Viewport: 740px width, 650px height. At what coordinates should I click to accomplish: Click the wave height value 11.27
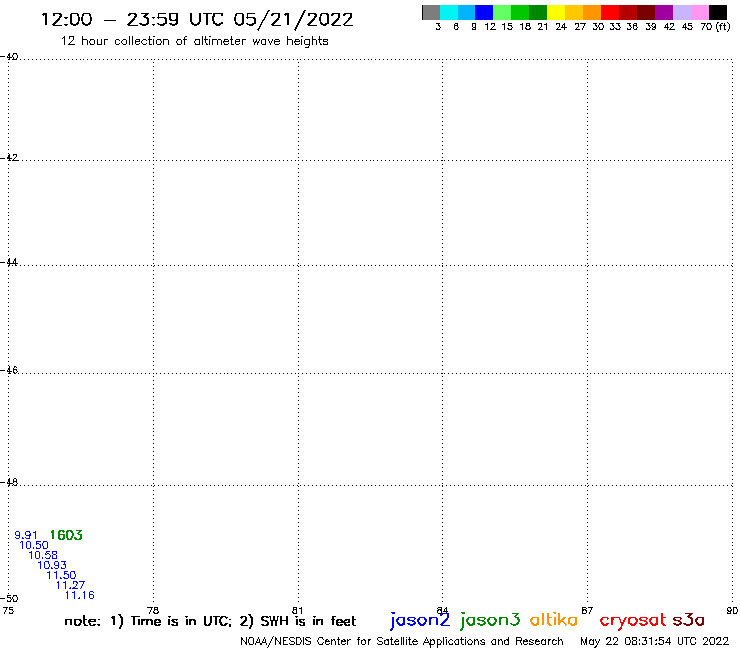[x=70, y=585]
